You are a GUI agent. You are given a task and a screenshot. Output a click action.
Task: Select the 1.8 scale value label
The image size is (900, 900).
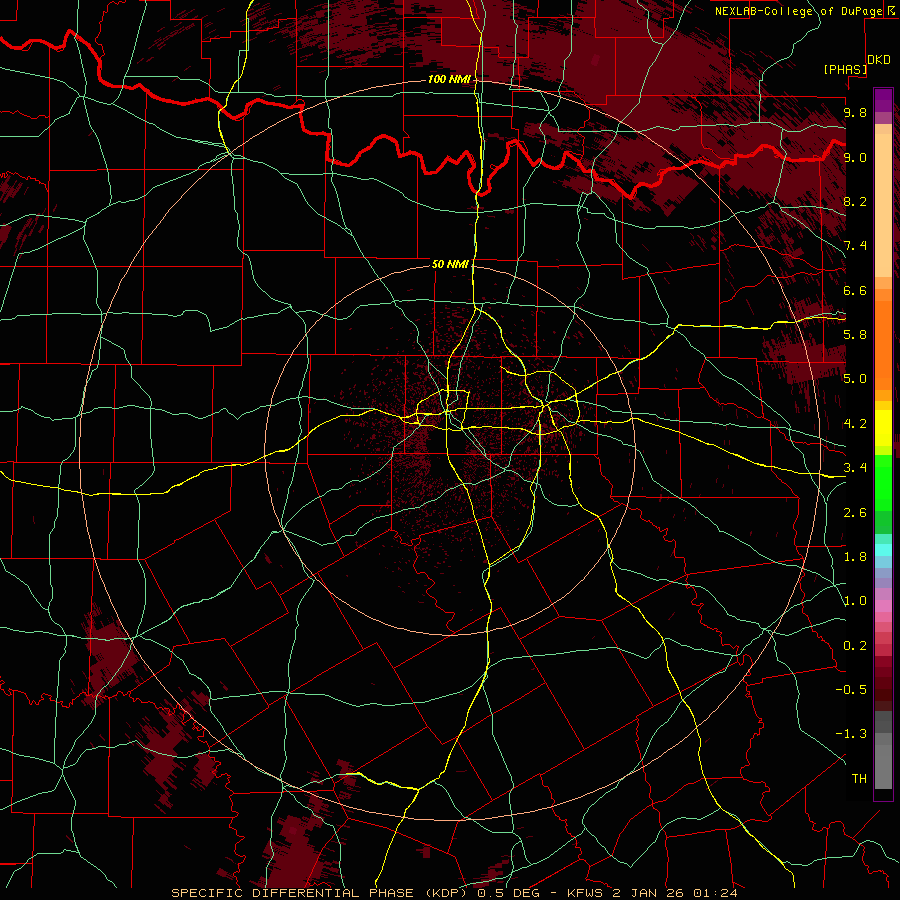click(855, 557)
